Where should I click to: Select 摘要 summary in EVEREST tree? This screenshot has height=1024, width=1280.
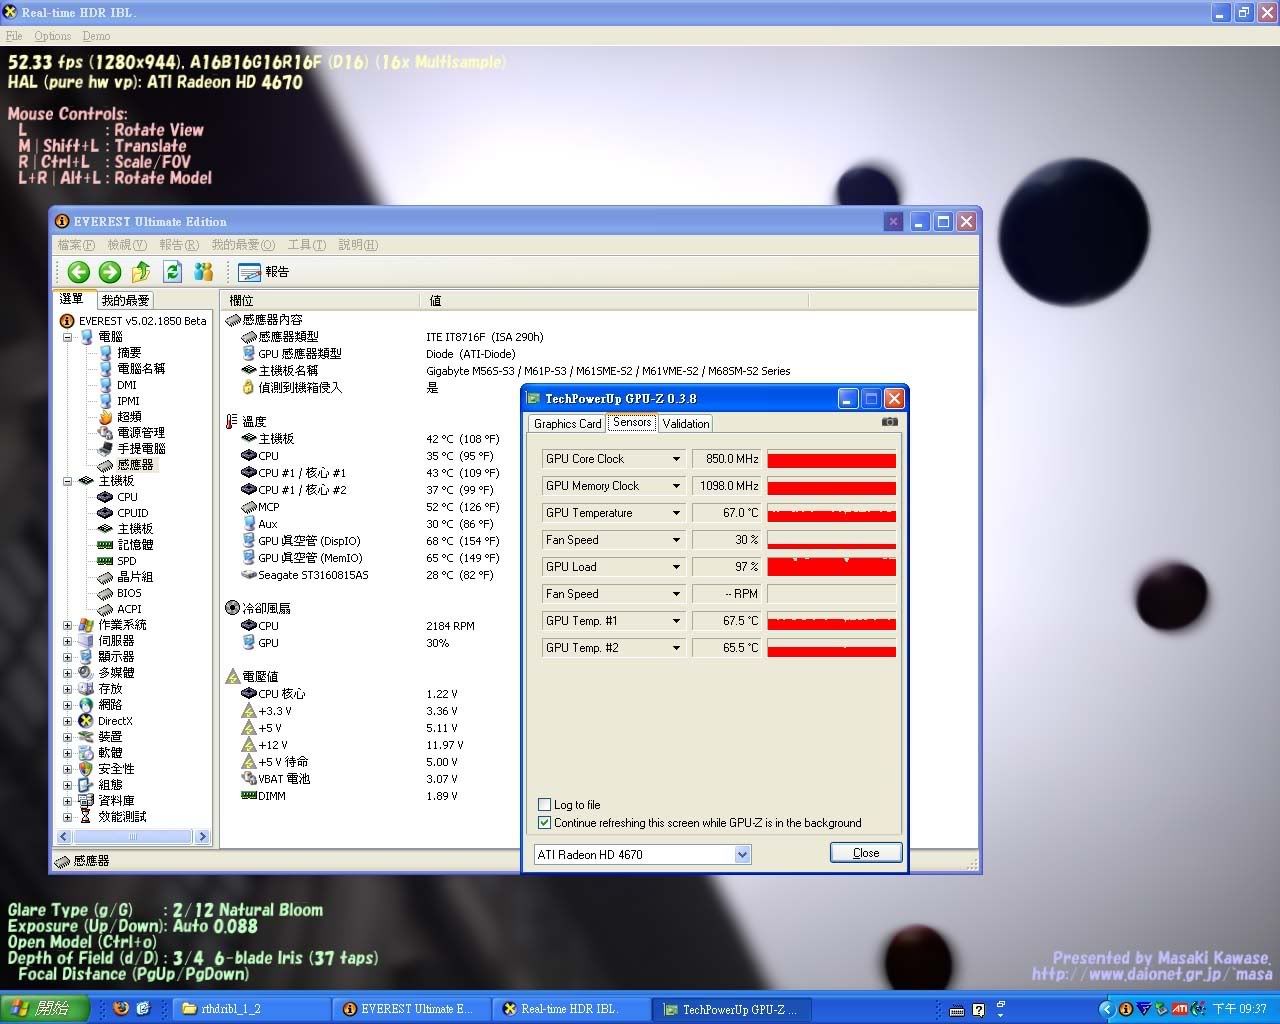click(x=129, y=353)
